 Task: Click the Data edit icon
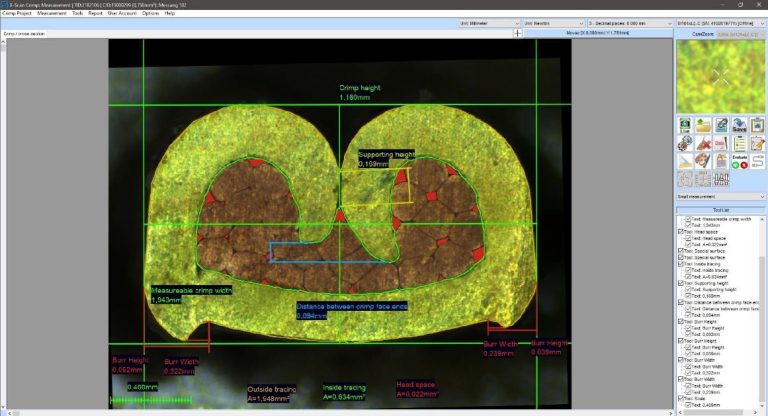click(721, 143)
